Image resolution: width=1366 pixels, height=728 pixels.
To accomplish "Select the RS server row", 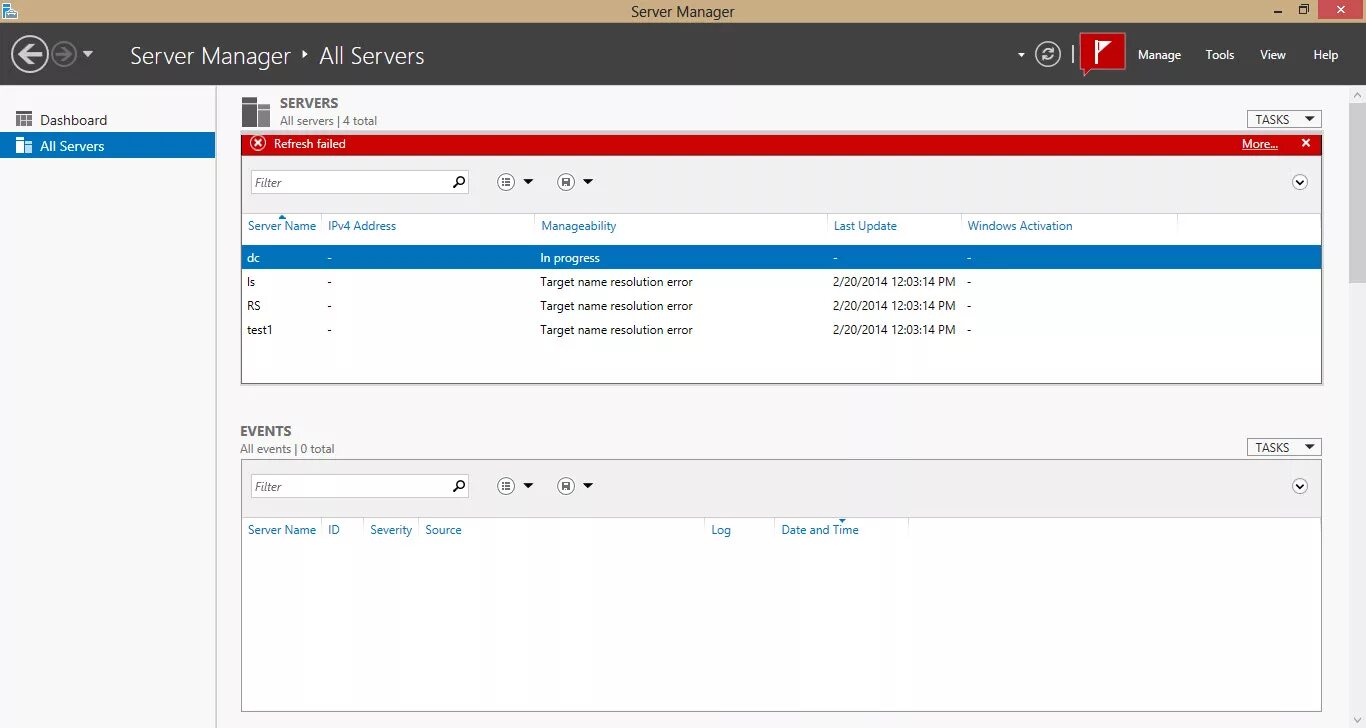I will pyautogui.click(x=781, y=306).
